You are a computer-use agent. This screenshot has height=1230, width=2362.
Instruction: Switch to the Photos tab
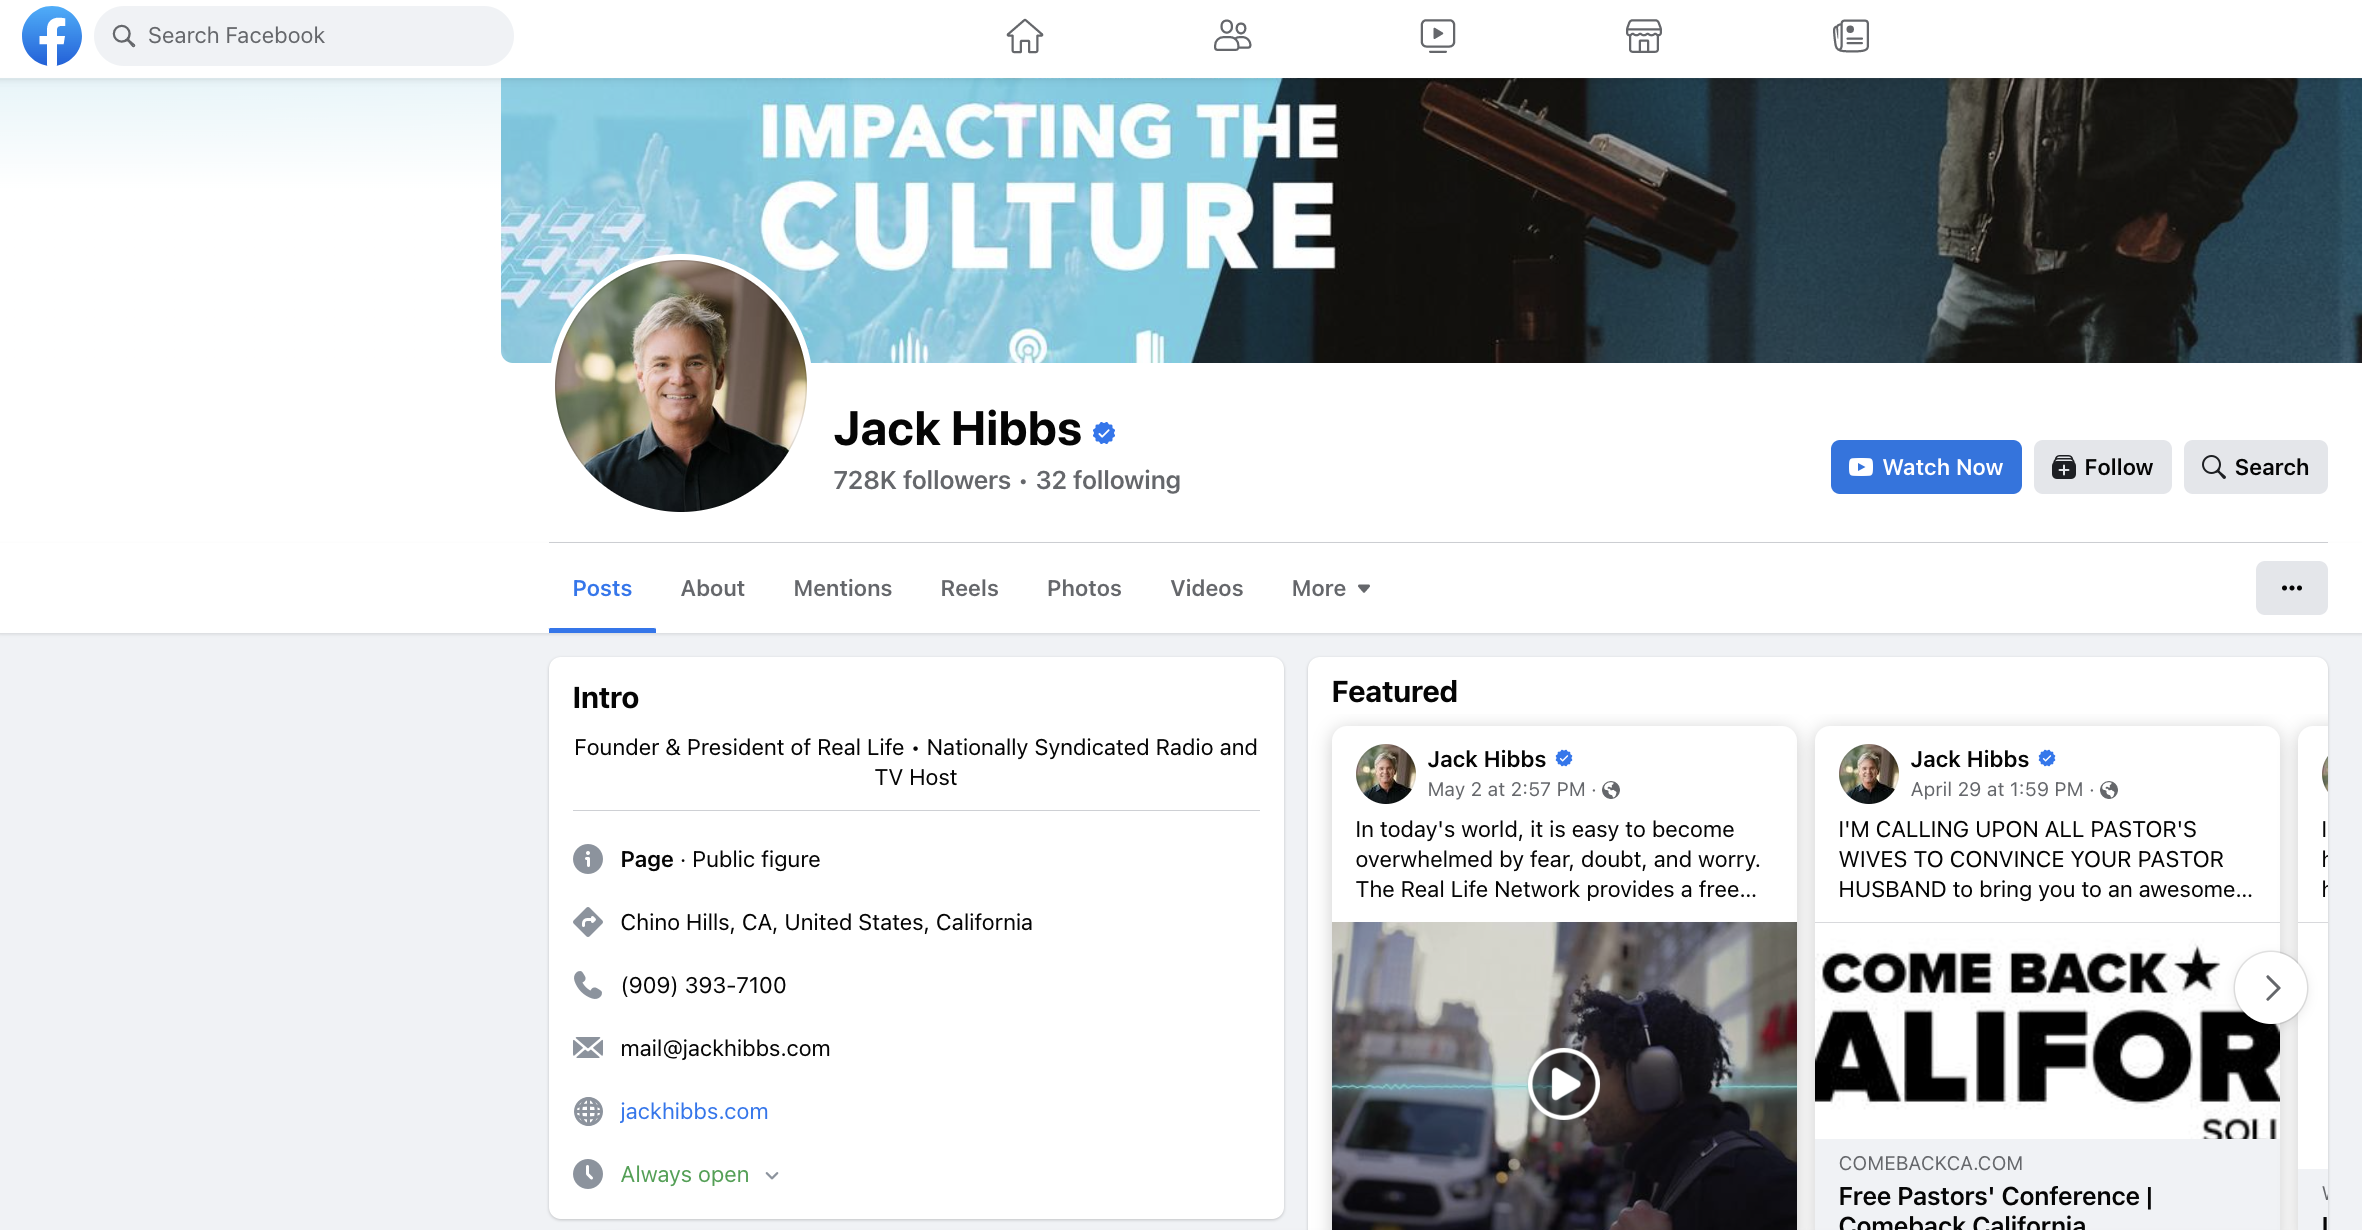point(1084,588)
